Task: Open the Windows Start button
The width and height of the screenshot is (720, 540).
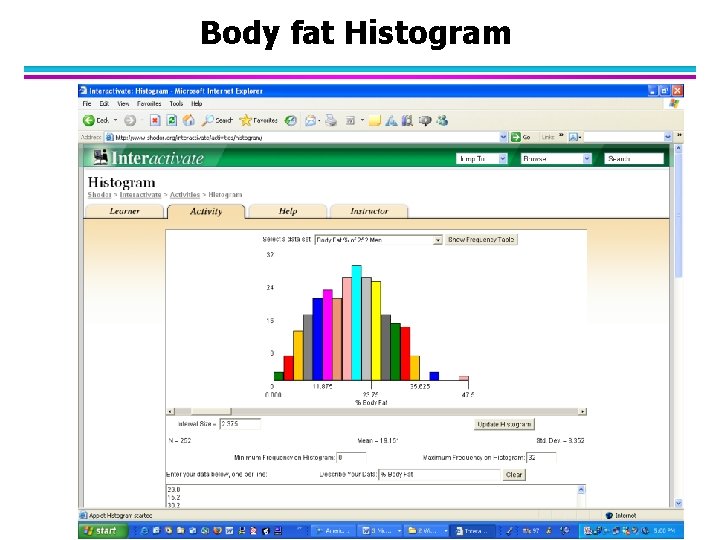Action: point(103,531)
